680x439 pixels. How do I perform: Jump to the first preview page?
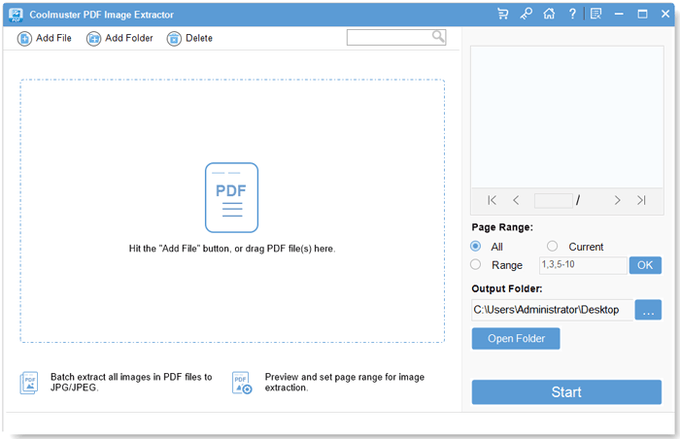pos(492,200)
